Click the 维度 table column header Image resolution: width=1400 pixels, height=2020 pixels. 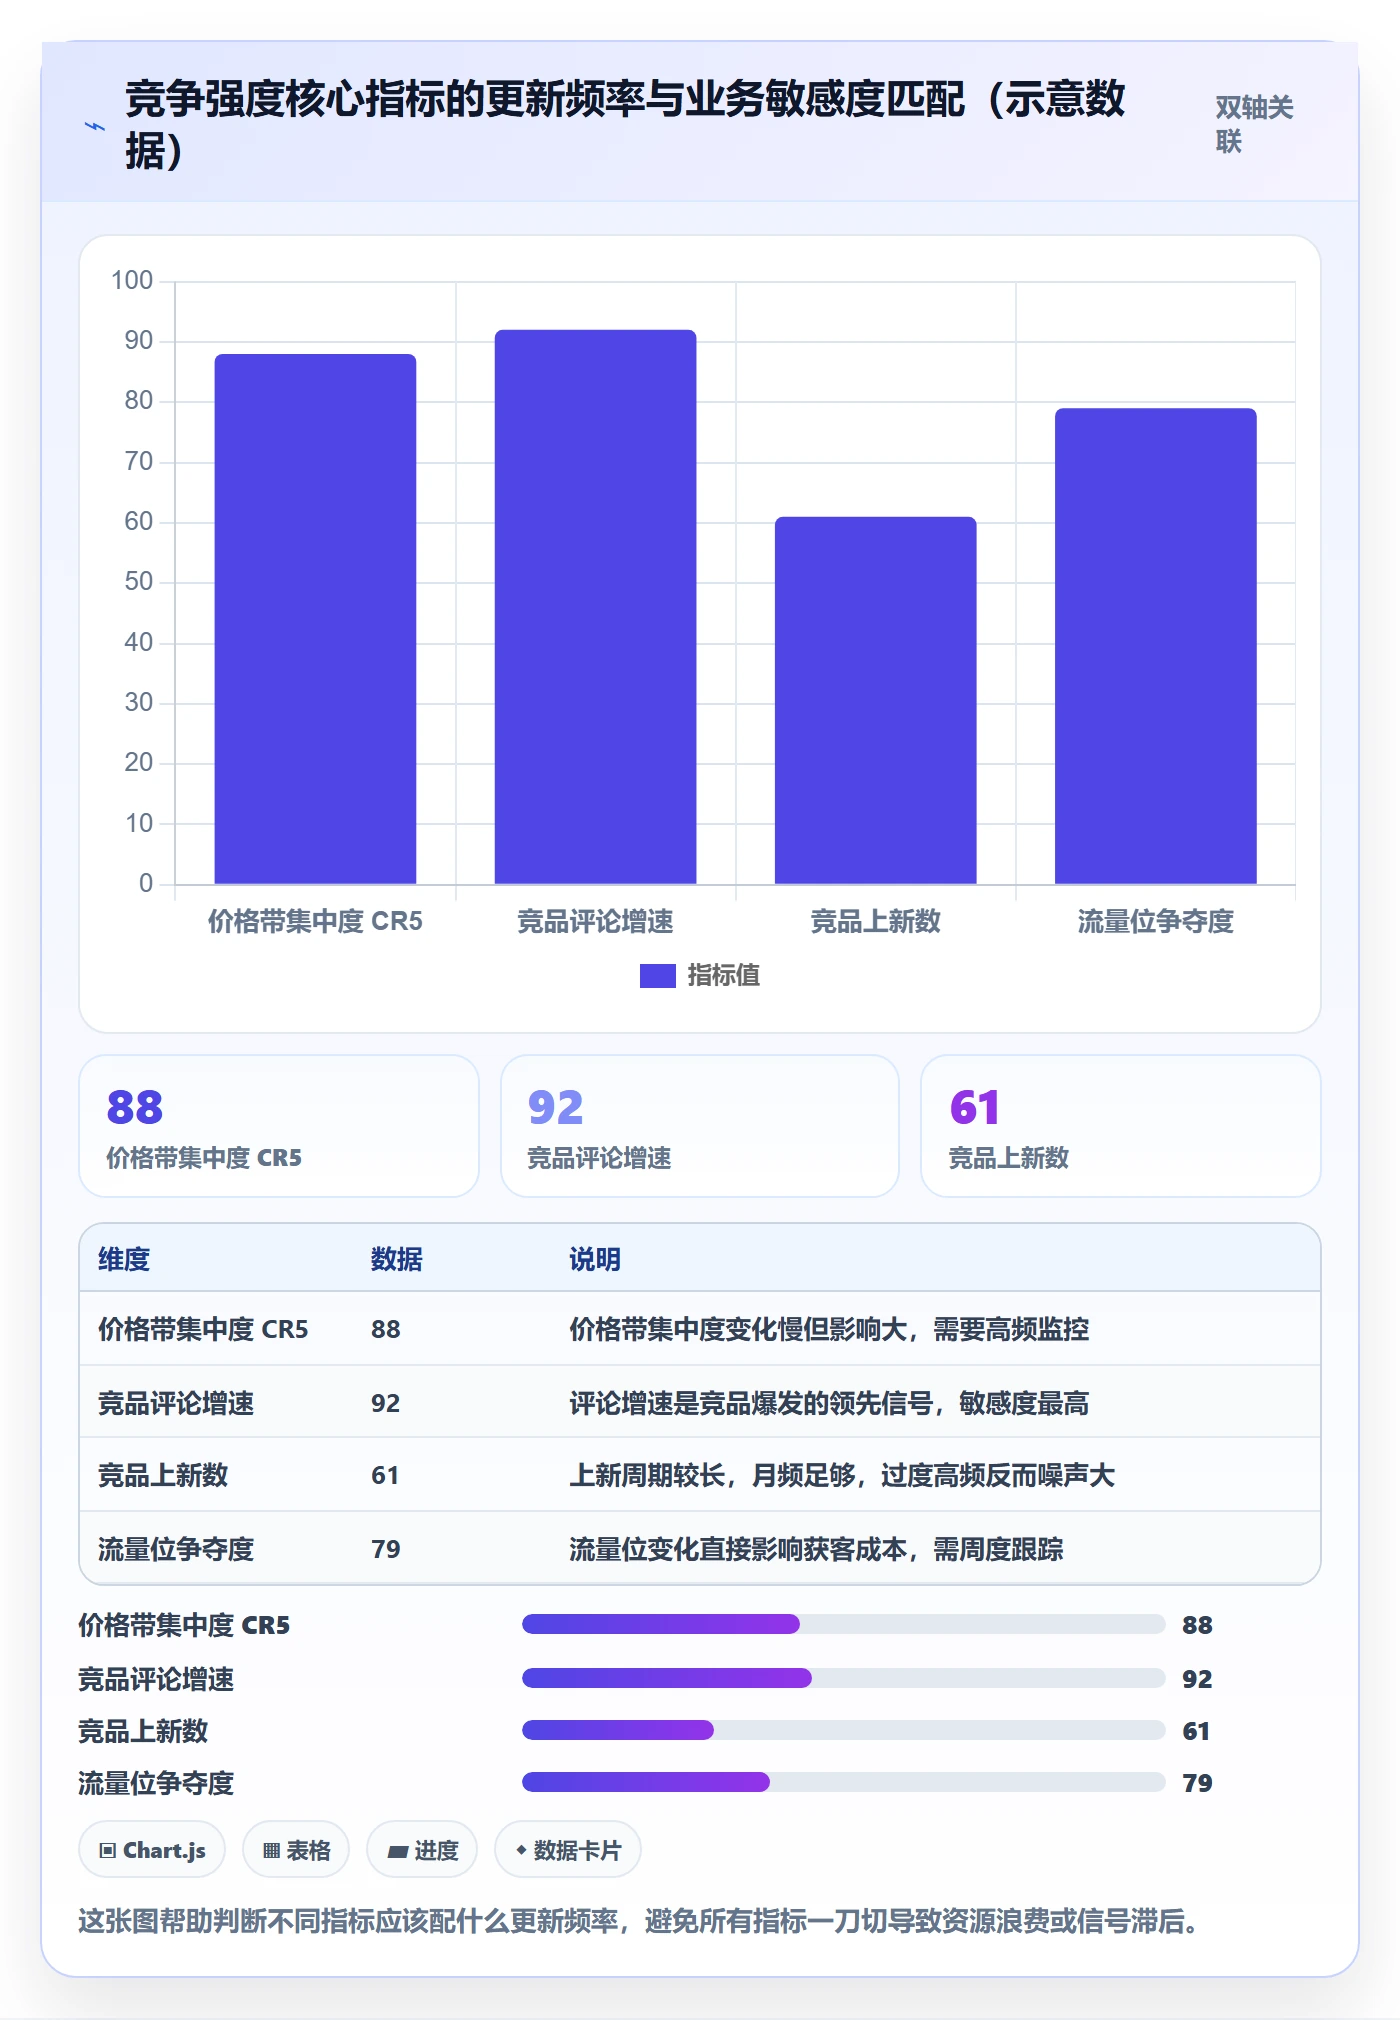click(124, 1259)
